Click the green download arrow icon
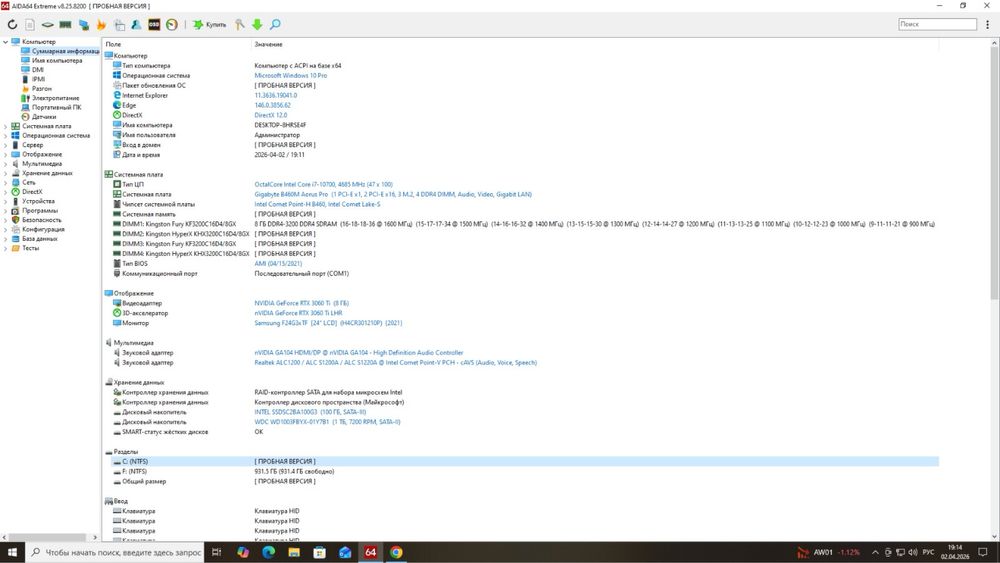The height and width of the screenshot is (563, 1000). click(x=257, y=24)
